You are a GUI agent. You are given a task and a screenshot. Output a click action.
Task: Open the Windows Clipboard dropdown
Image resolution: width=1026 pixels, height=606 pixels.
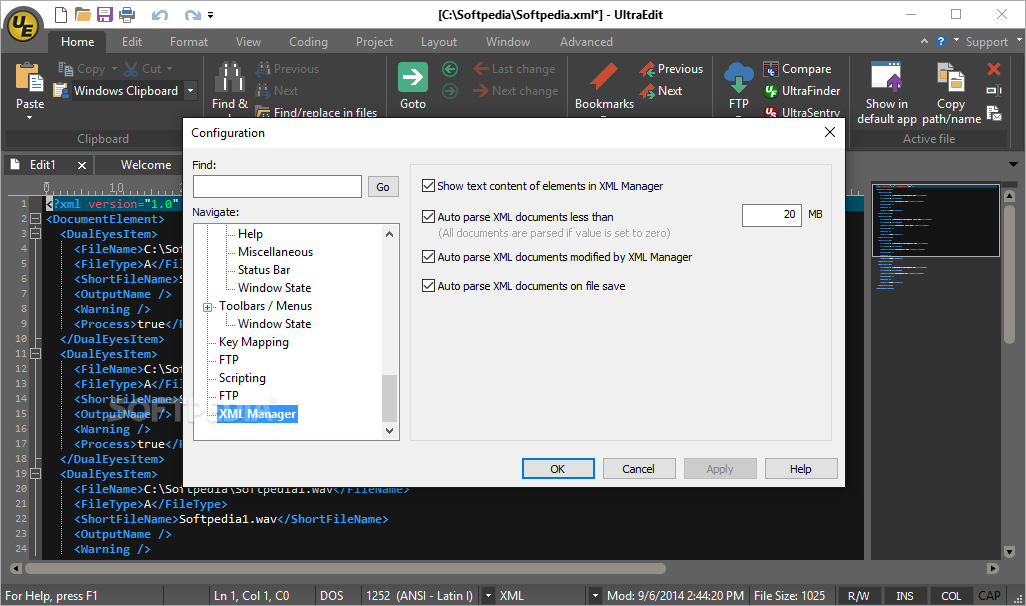tap(190, 91)
